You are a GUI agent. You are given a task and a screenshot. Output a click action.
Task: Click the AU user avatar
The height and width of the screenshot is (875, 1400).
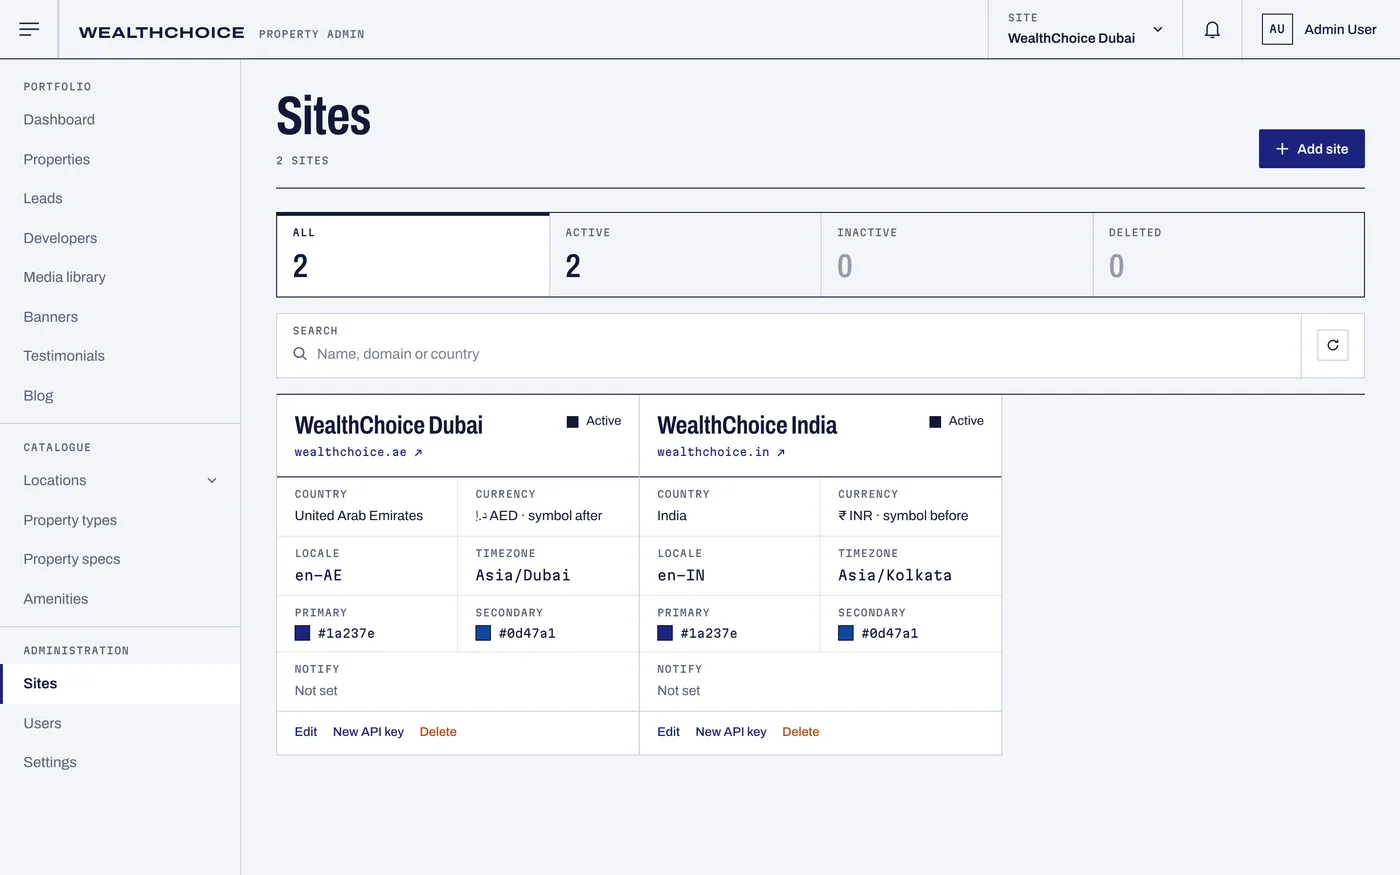(1277, 29)
